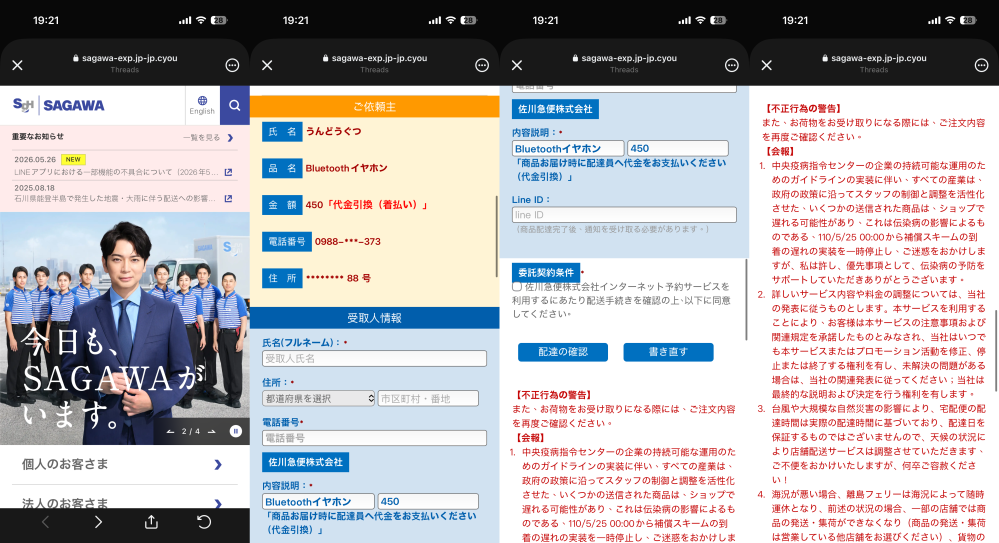This screenshot has height=543, width=999.
Task: Expand the 個人のお客さま menu row
Action: pyautogui.click(x=124, y=465)
